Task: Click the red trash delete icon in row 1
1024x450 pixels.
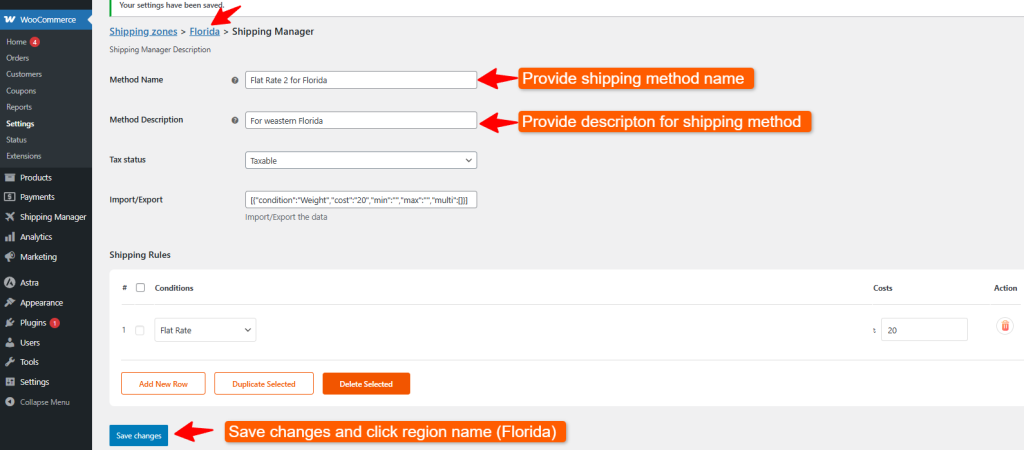Action: [x=1005, y=326]
